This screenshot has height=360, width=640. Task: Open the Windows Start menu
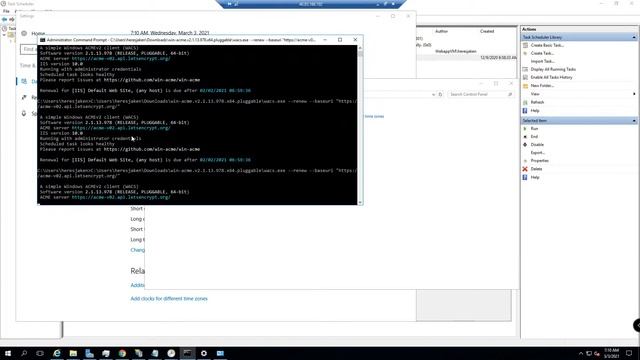(8, 353)
